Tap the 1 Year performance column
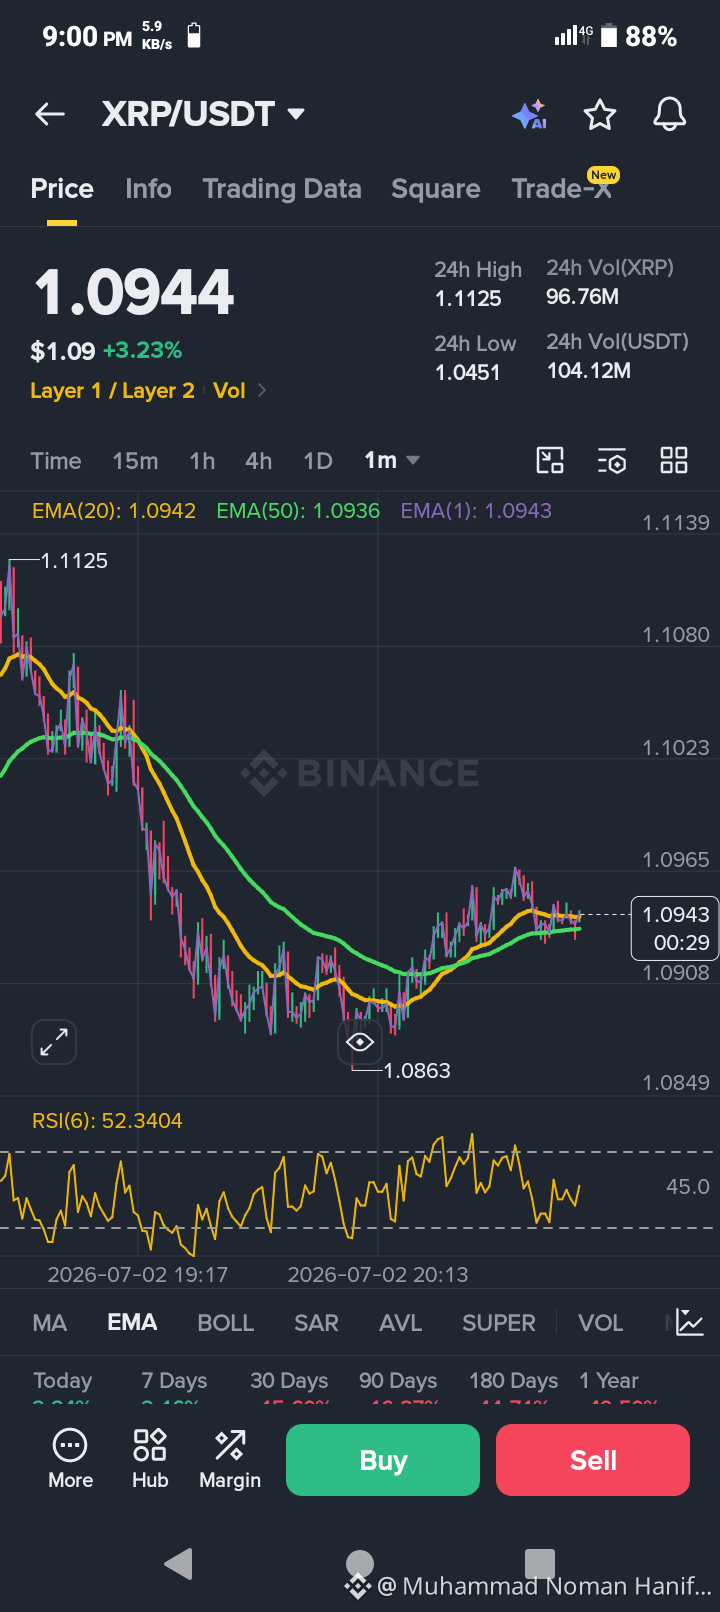 (x=609, y=1386)
